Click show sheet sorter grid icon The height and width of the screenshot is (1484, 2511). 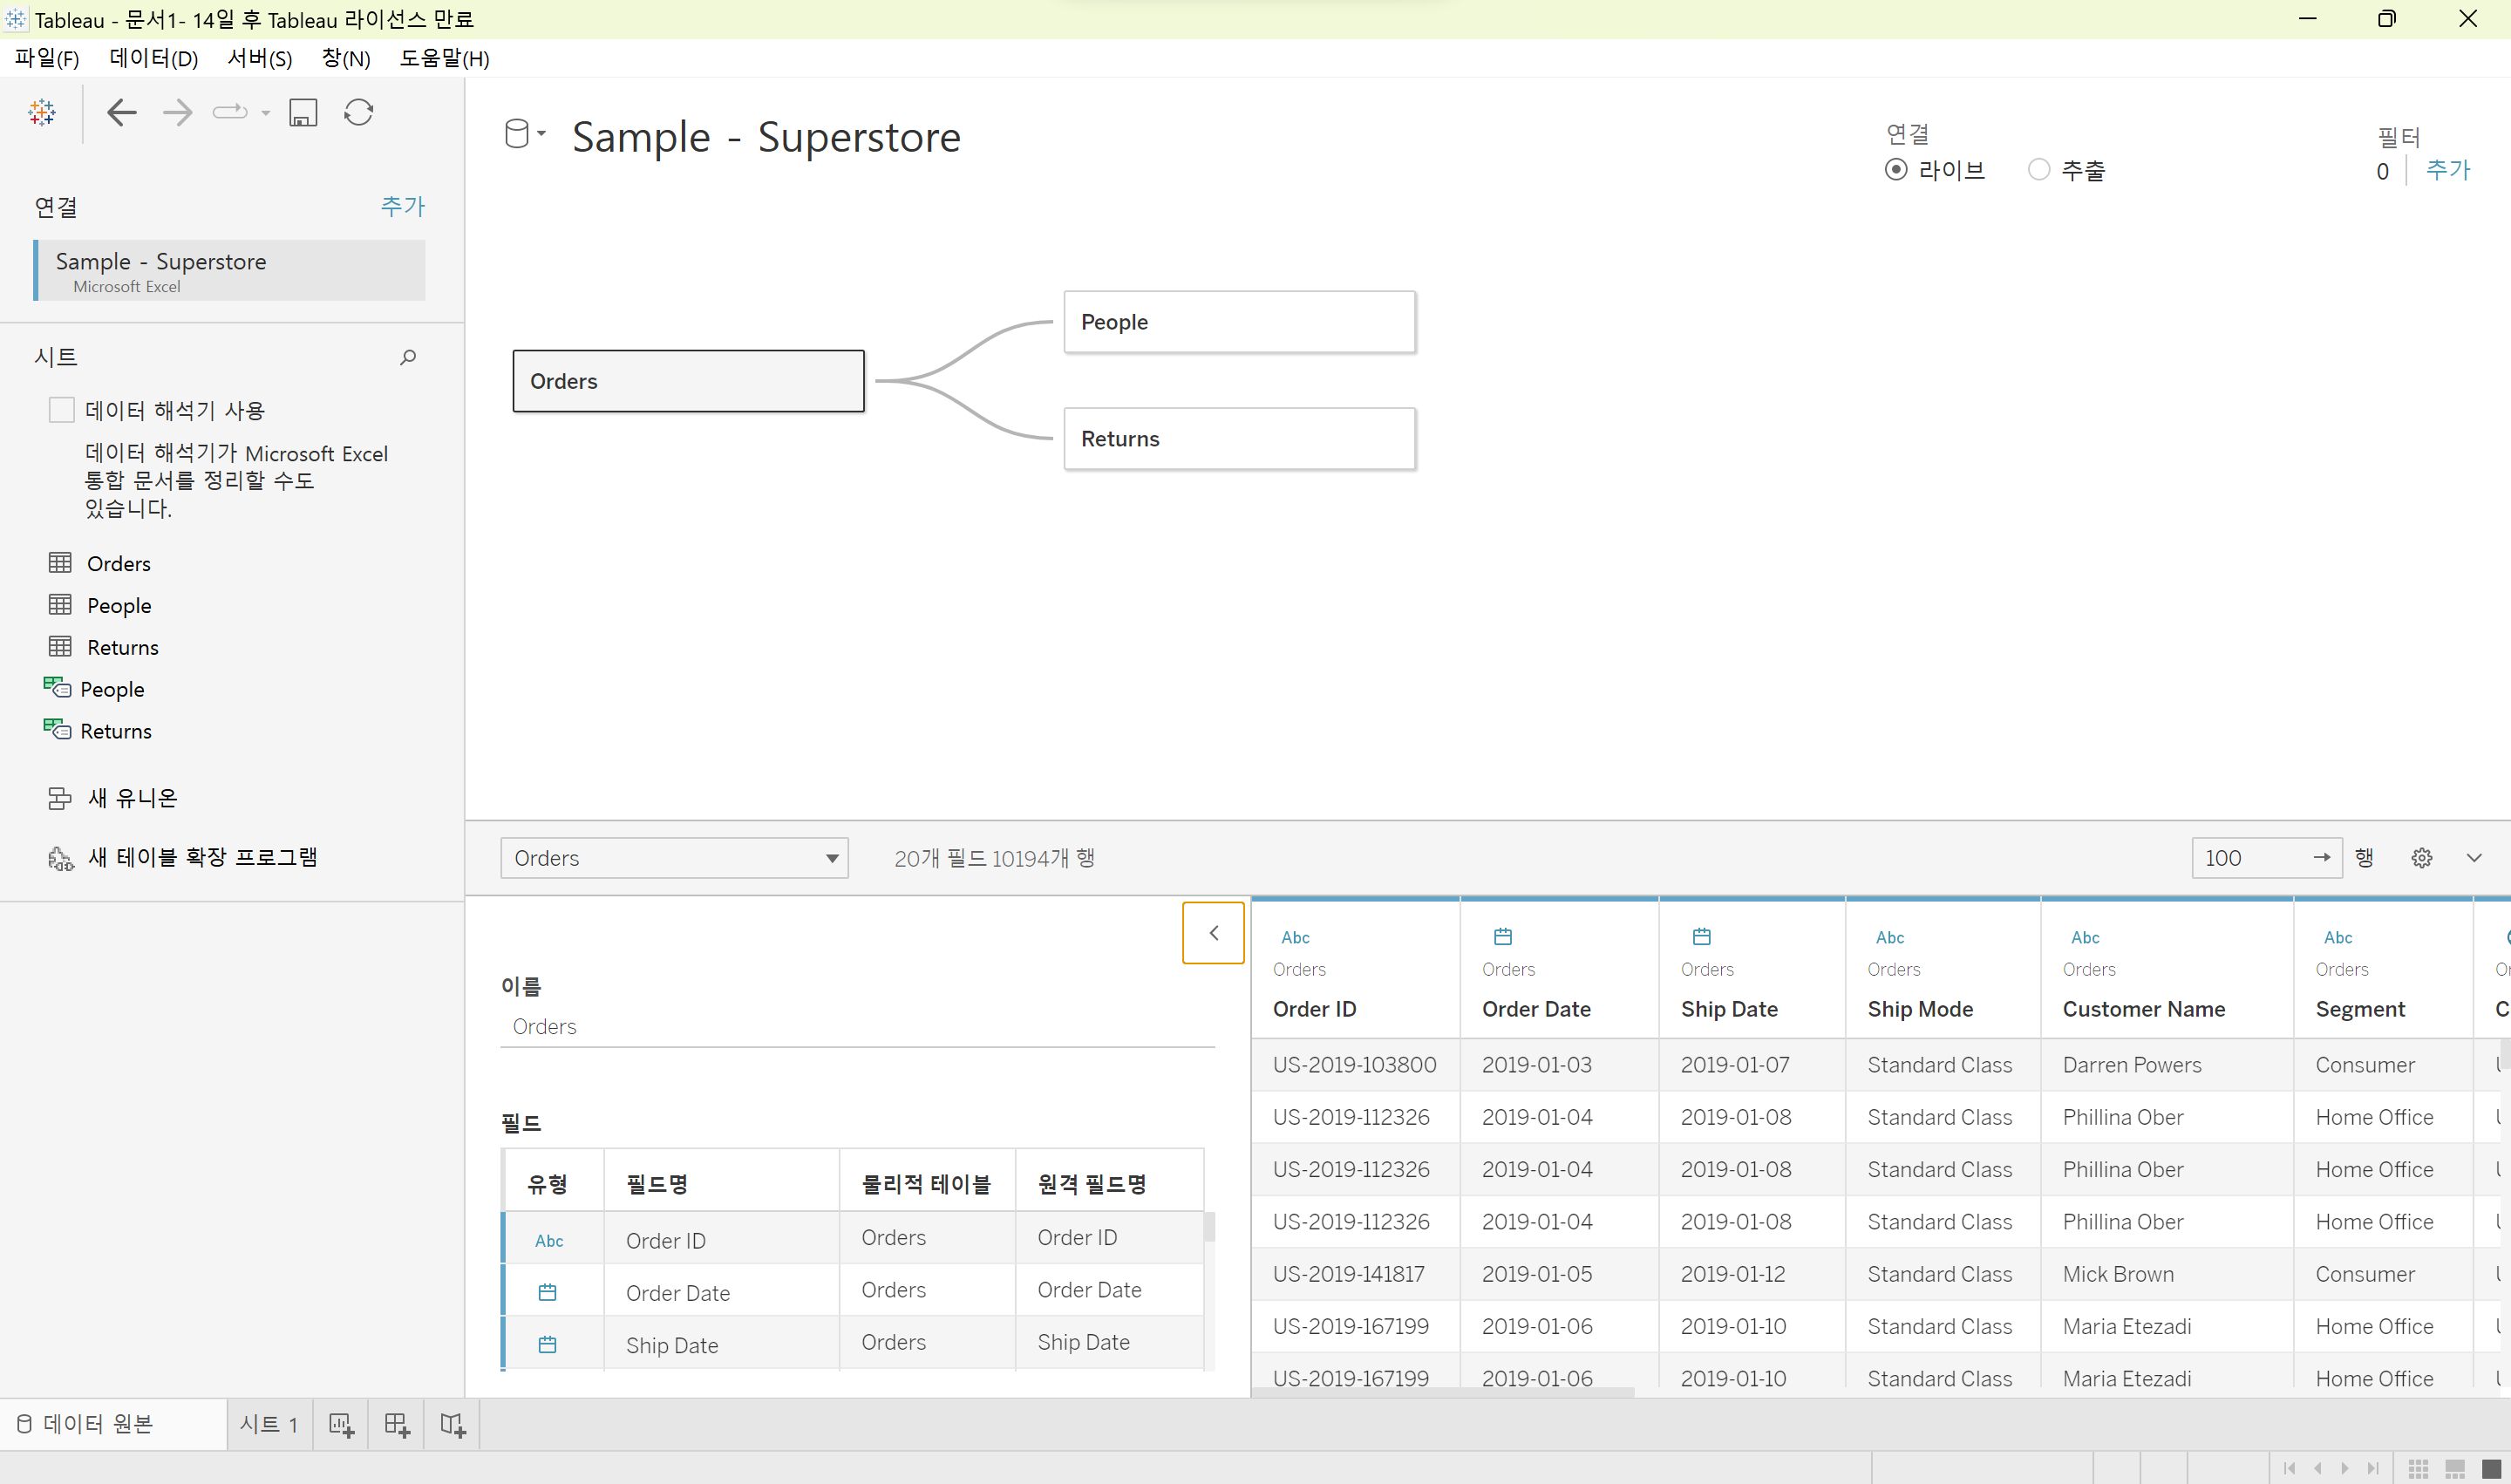point(2419,1468)
